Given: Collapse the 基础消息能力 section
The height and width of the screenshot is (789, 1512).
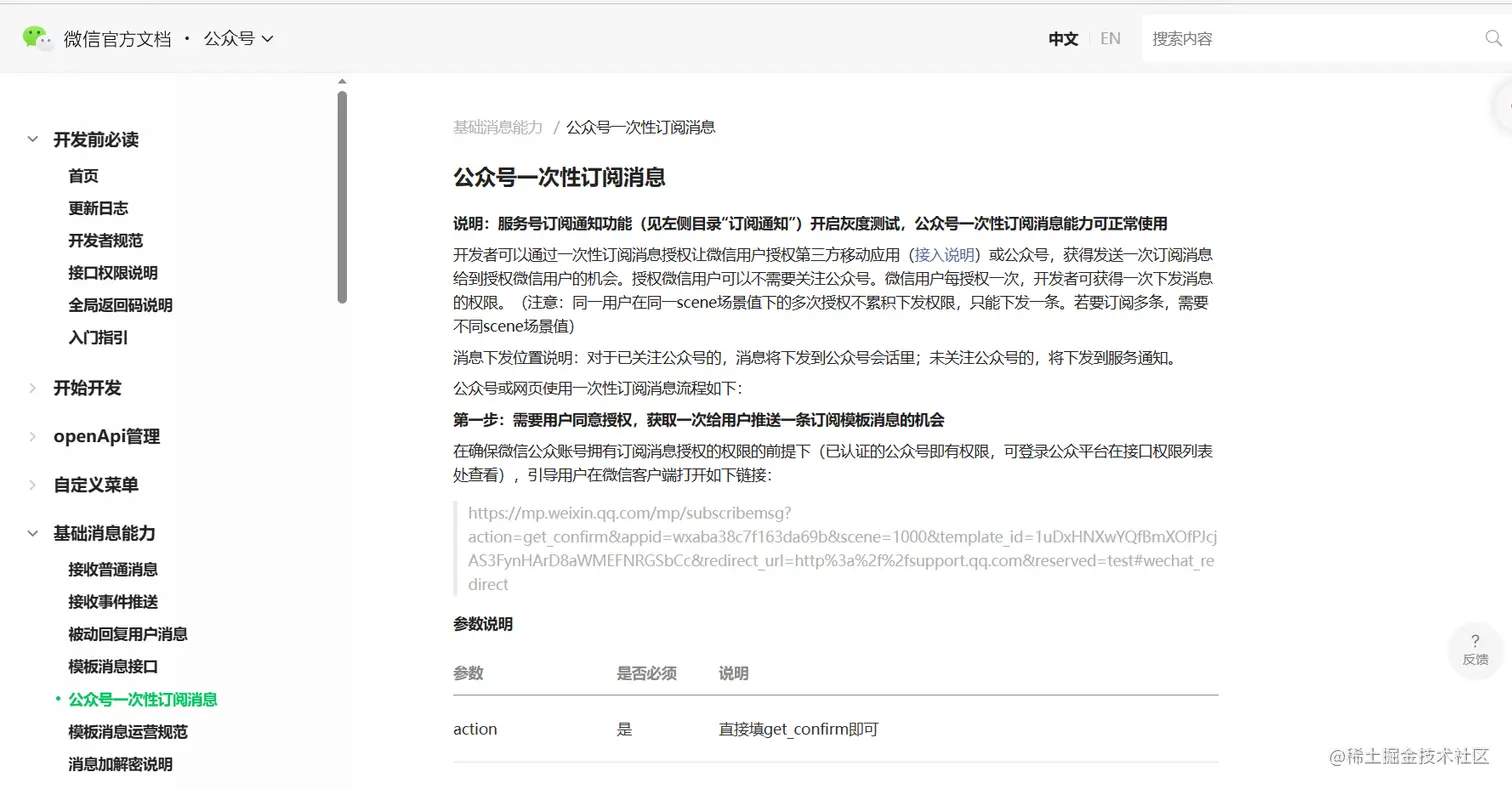Looking at the screenshot, I should (x=33, y=533).
